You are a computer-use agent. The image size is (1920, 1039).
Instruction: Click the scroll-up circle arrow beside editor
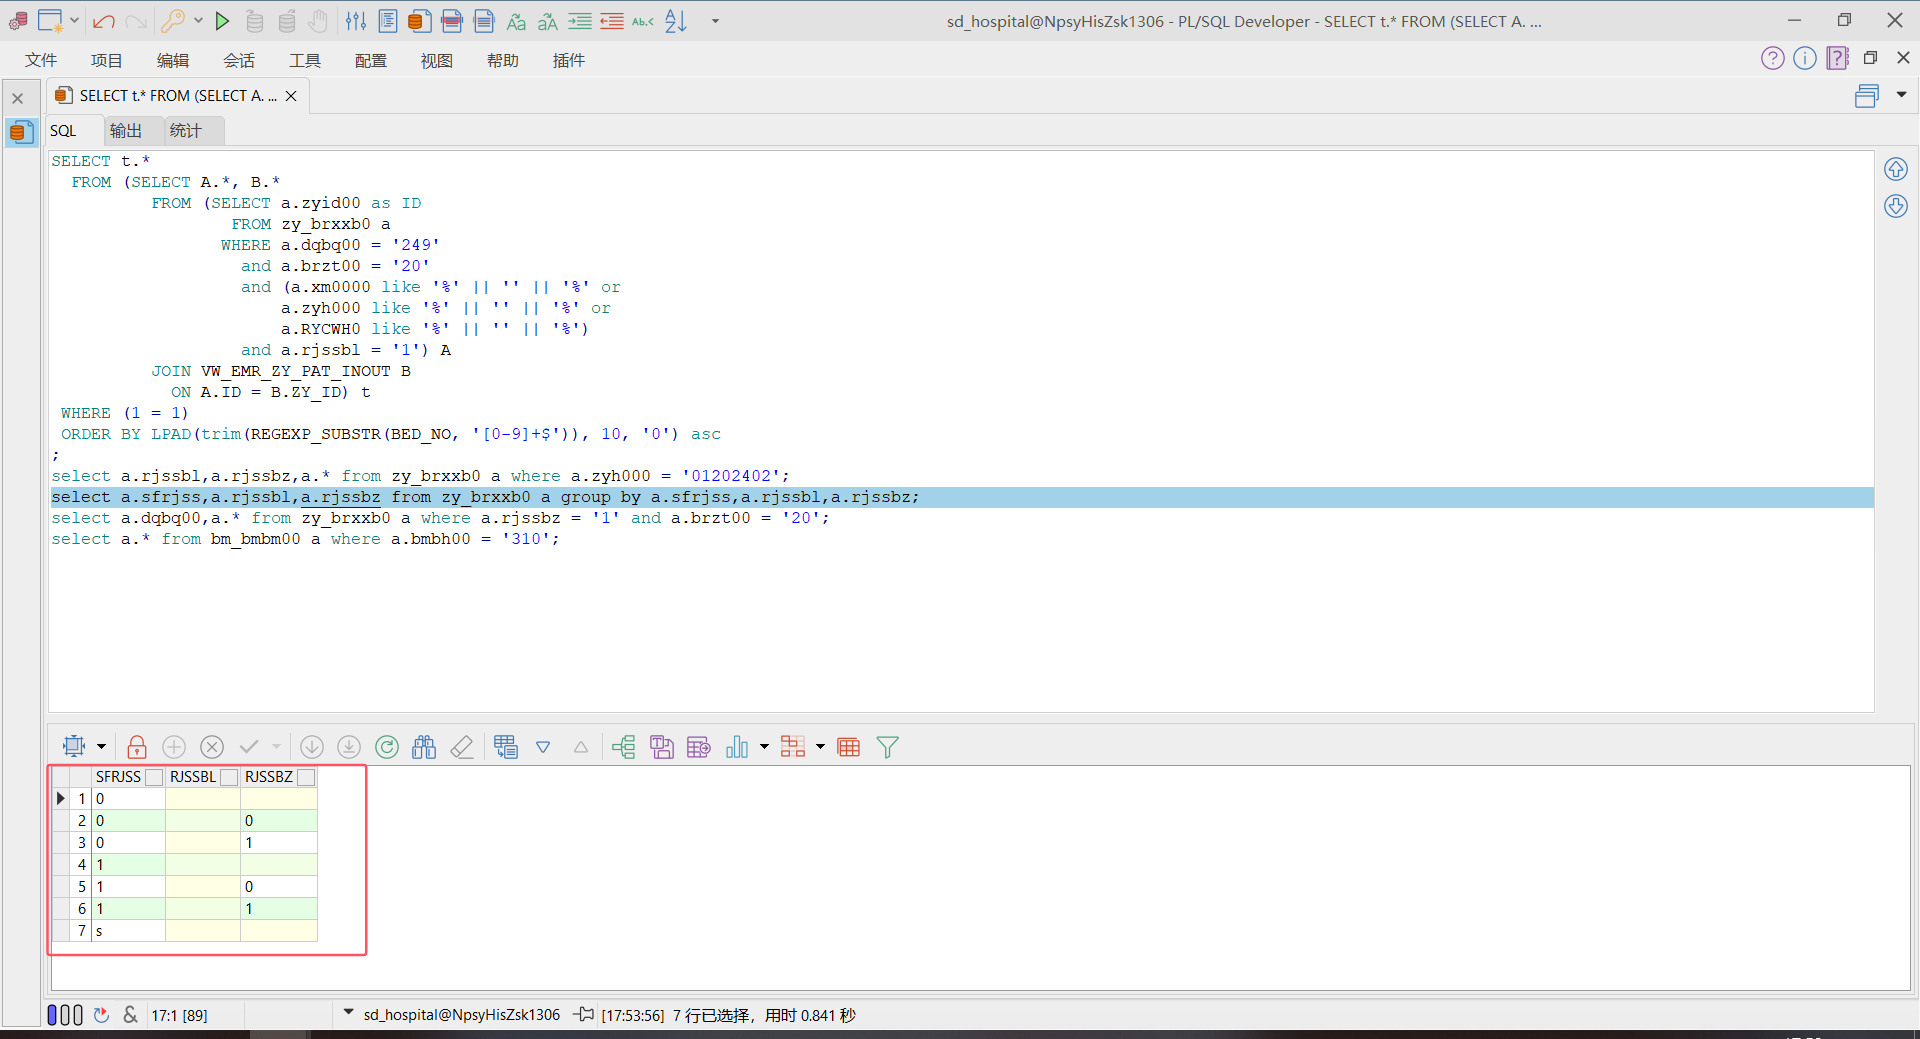(x=1896, y=169)
